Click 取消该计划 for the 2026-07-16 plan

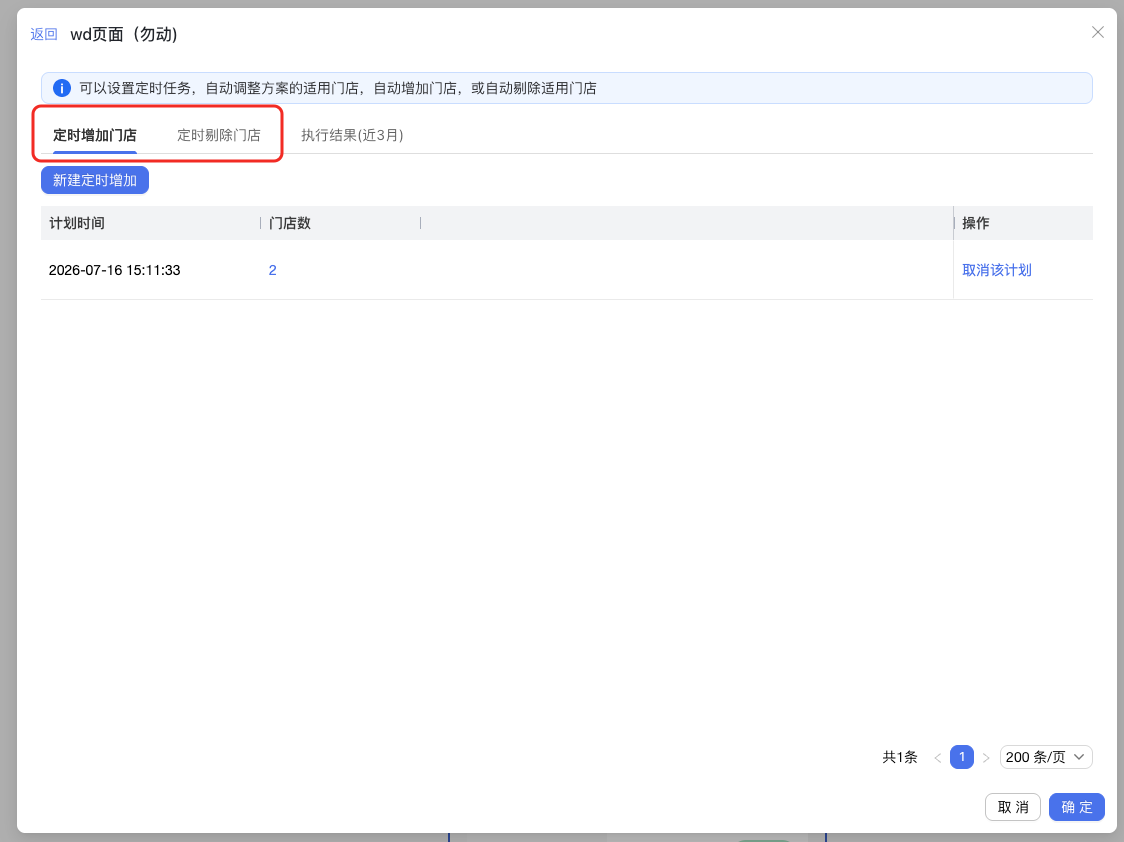click(996, 270)
